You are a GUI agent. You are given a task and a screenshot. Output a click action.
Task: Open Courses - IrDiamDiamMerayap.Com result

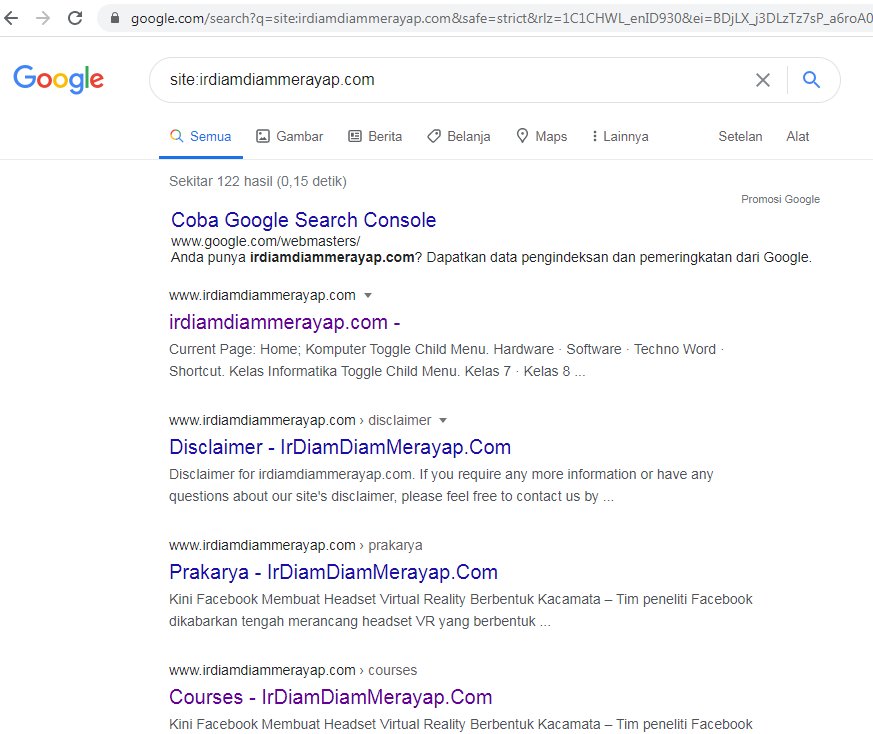(x=331, y=697)
